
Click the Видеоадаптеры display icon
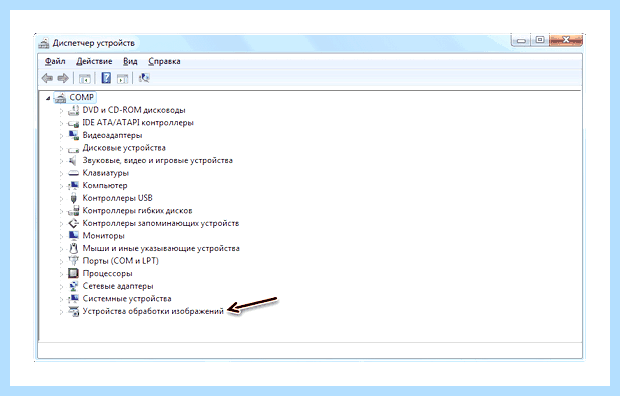tap(73, 135)
